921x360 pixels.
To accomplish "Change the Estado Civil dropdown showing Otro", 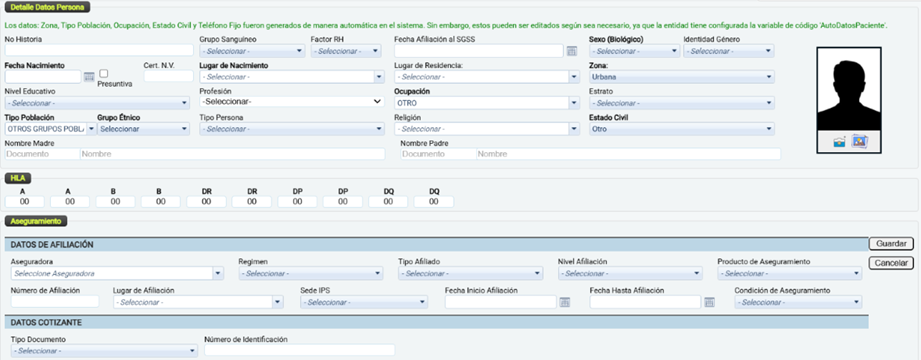I will point(681,129).
